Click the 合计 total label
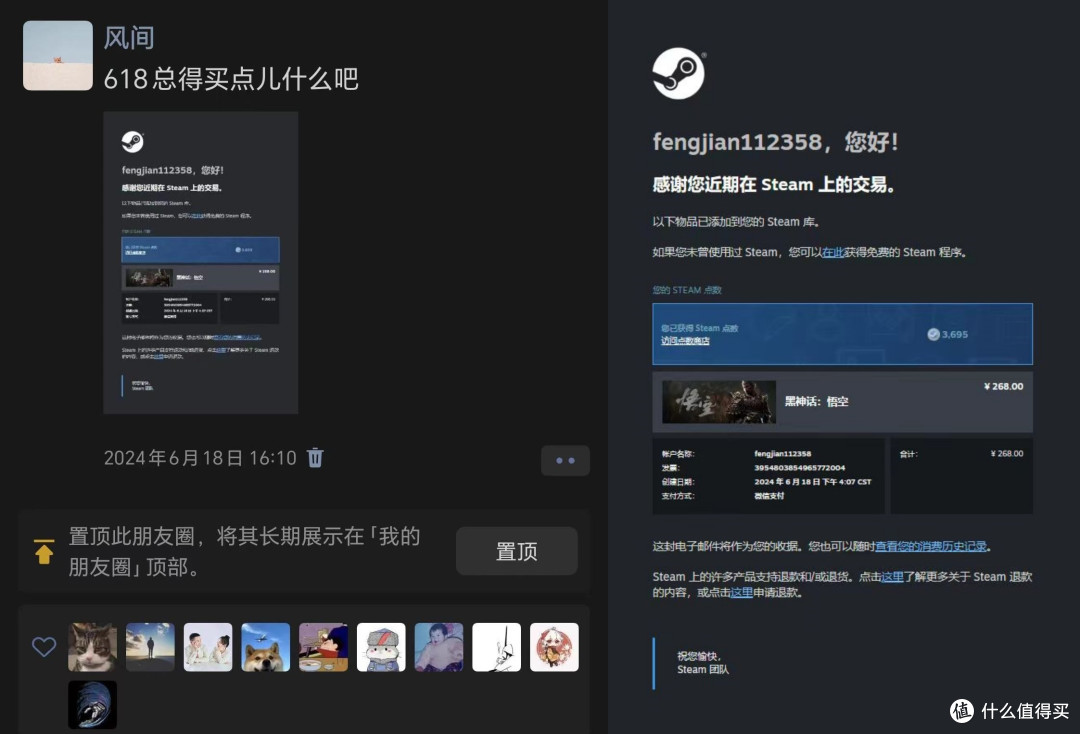The width and height of the screenshot is (1080, 734). [908, 454]
